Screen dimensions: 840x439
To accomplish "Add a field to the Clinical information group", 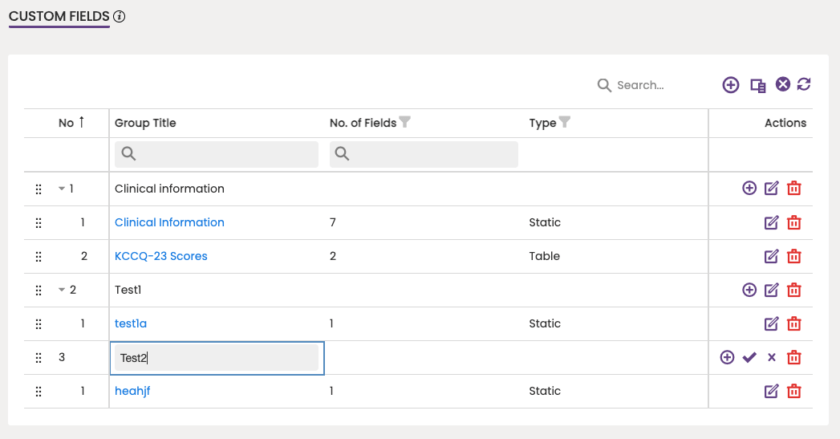I will coord(749,188).
